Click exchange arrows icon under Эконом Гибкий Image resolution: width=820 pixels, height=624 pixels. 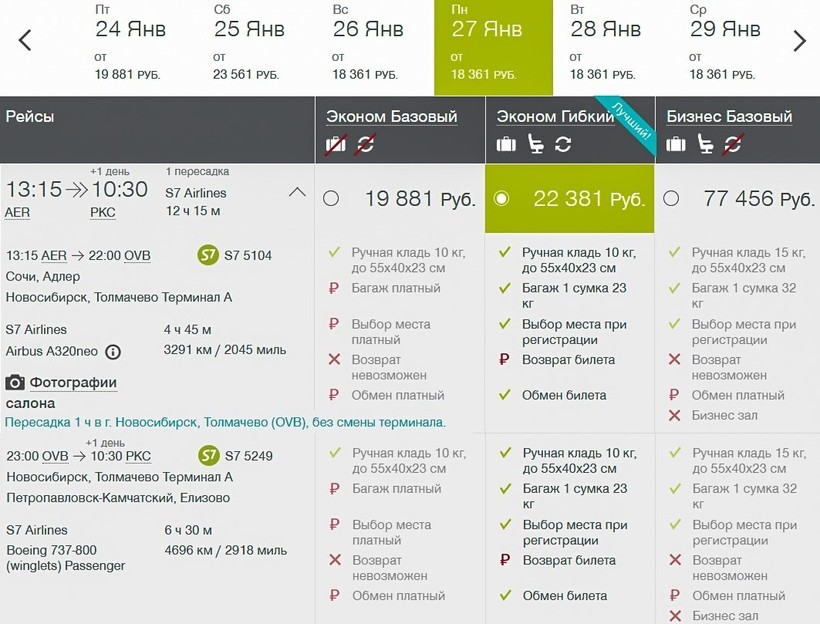563,145
